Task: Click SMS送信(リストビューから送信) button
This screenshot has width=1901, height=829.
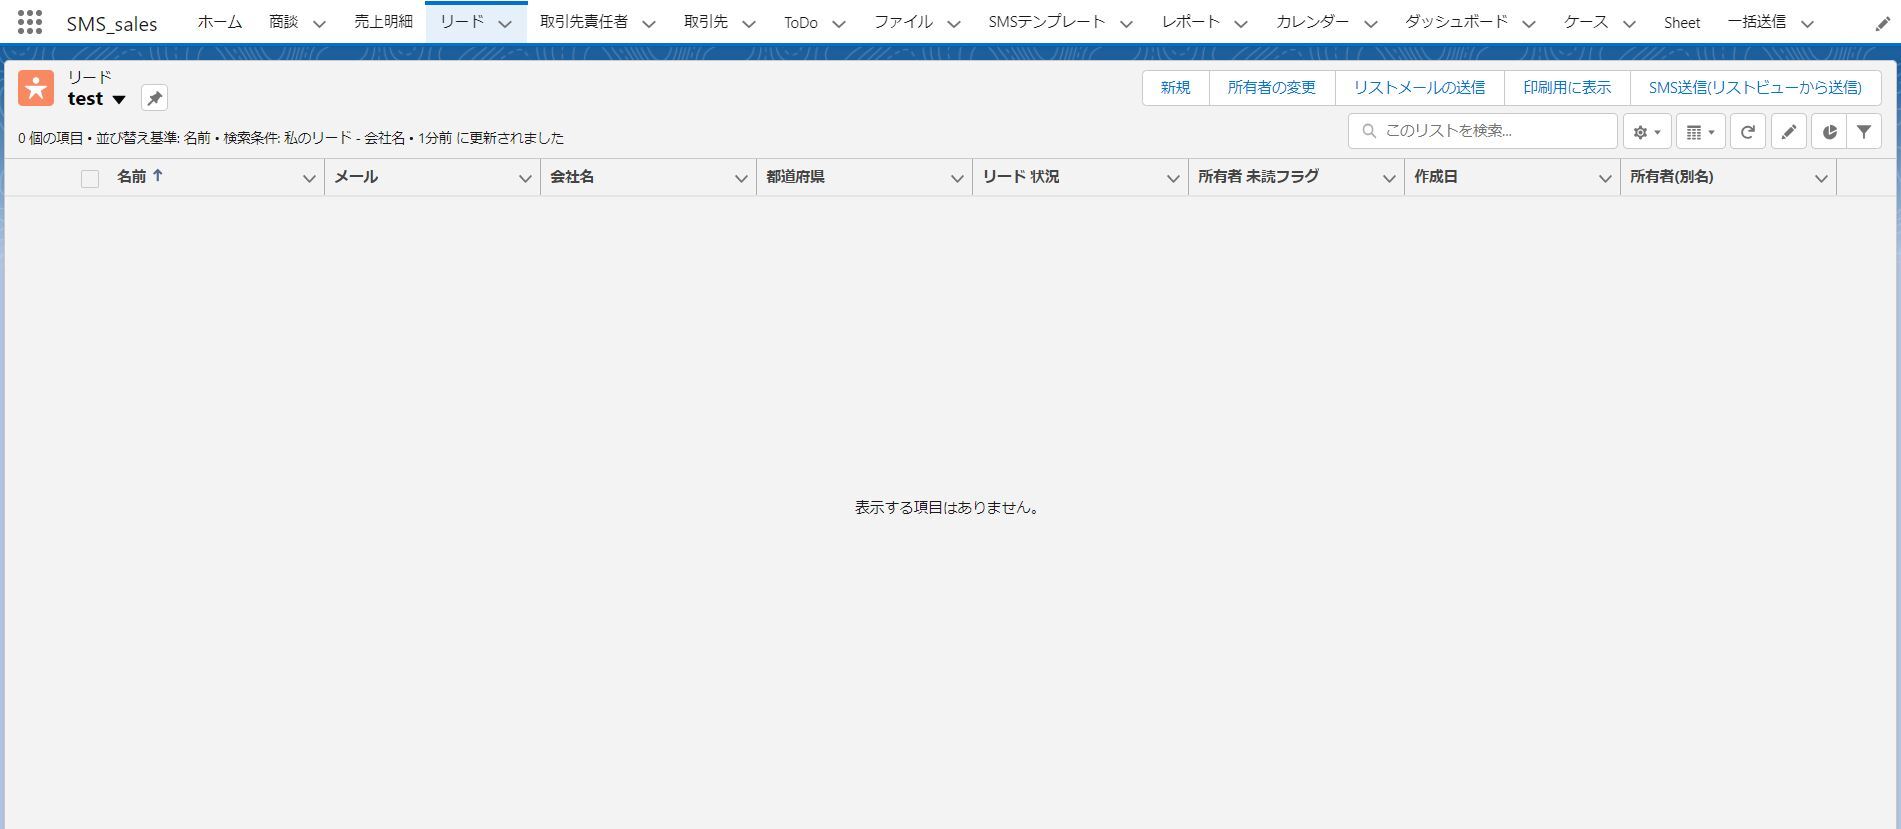Action: [x=1754, y=88]
